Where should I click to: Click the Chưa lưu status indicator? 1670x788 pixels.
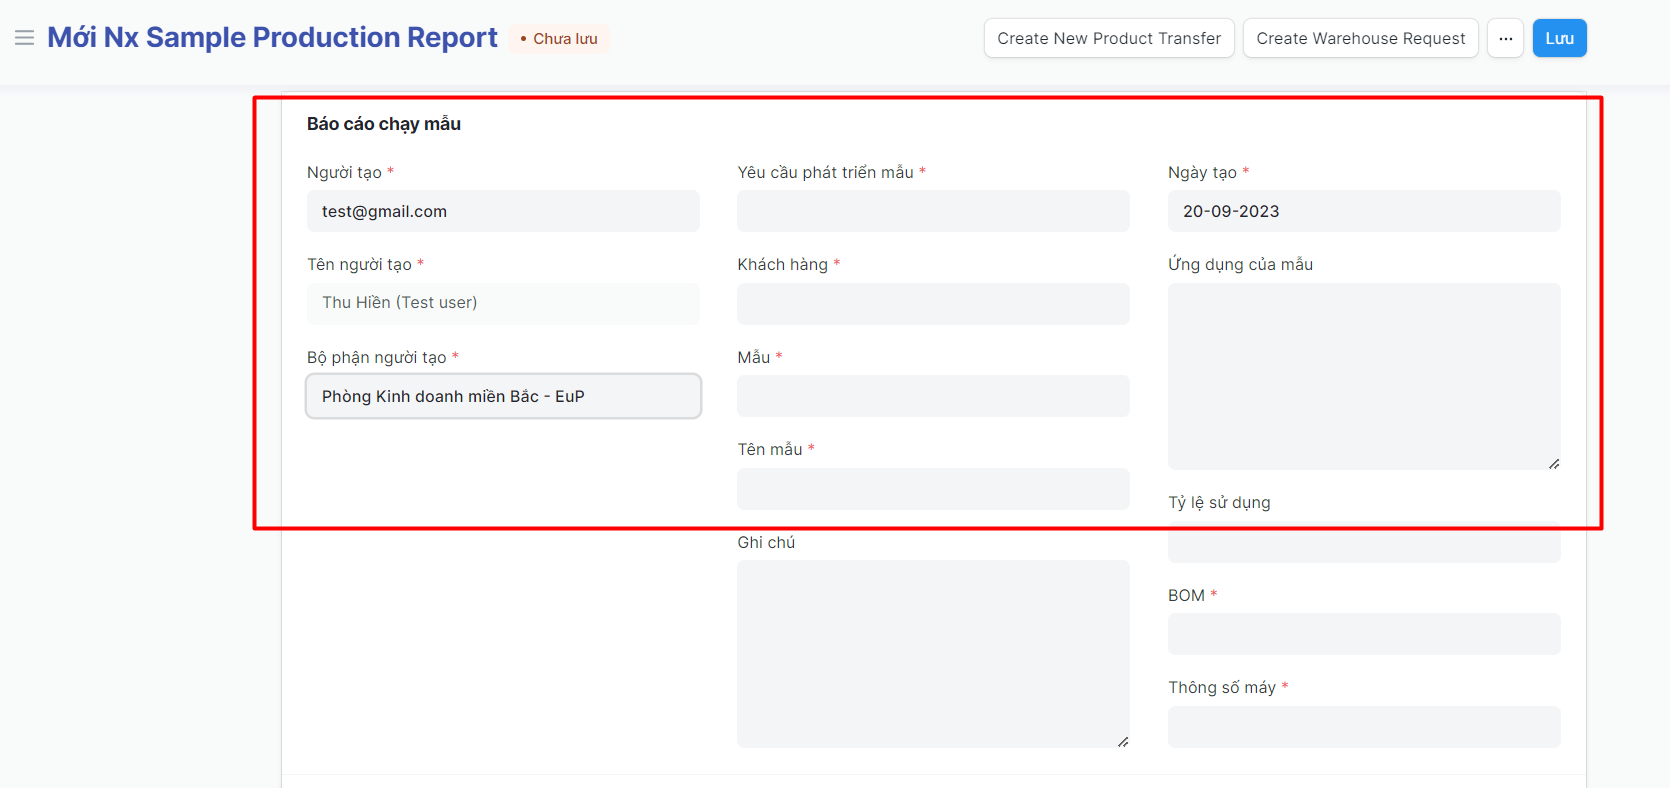(560, 39)
